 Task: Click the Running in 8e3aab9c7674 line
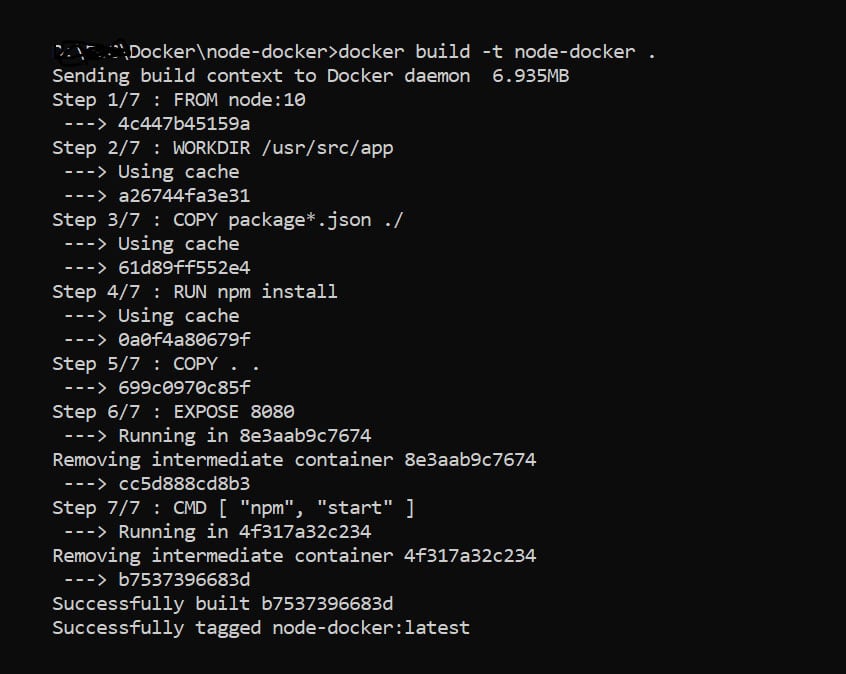(244, 436)
